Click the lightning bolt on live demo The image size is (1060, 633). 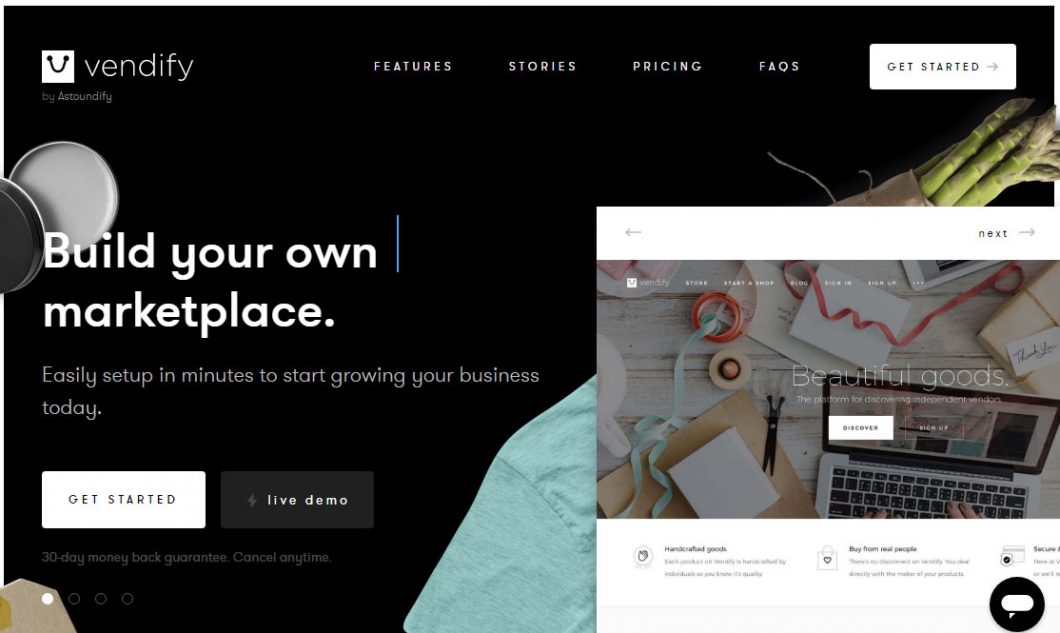coord(252,500)
